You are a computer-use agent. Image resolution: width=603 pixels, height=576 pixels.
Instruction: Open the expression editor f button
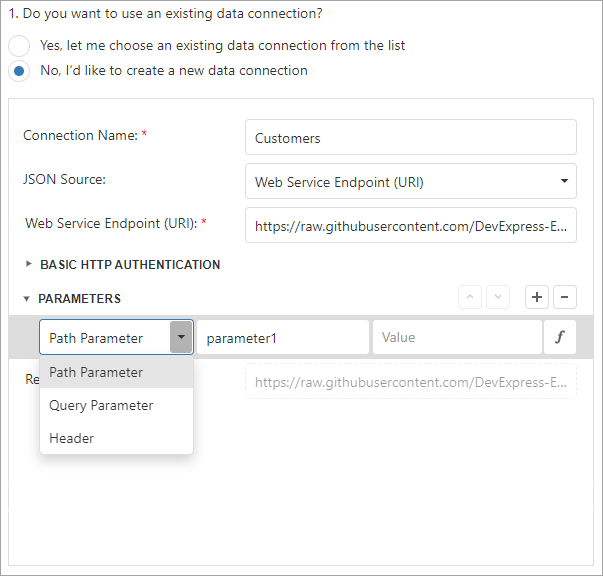point(559,338)
